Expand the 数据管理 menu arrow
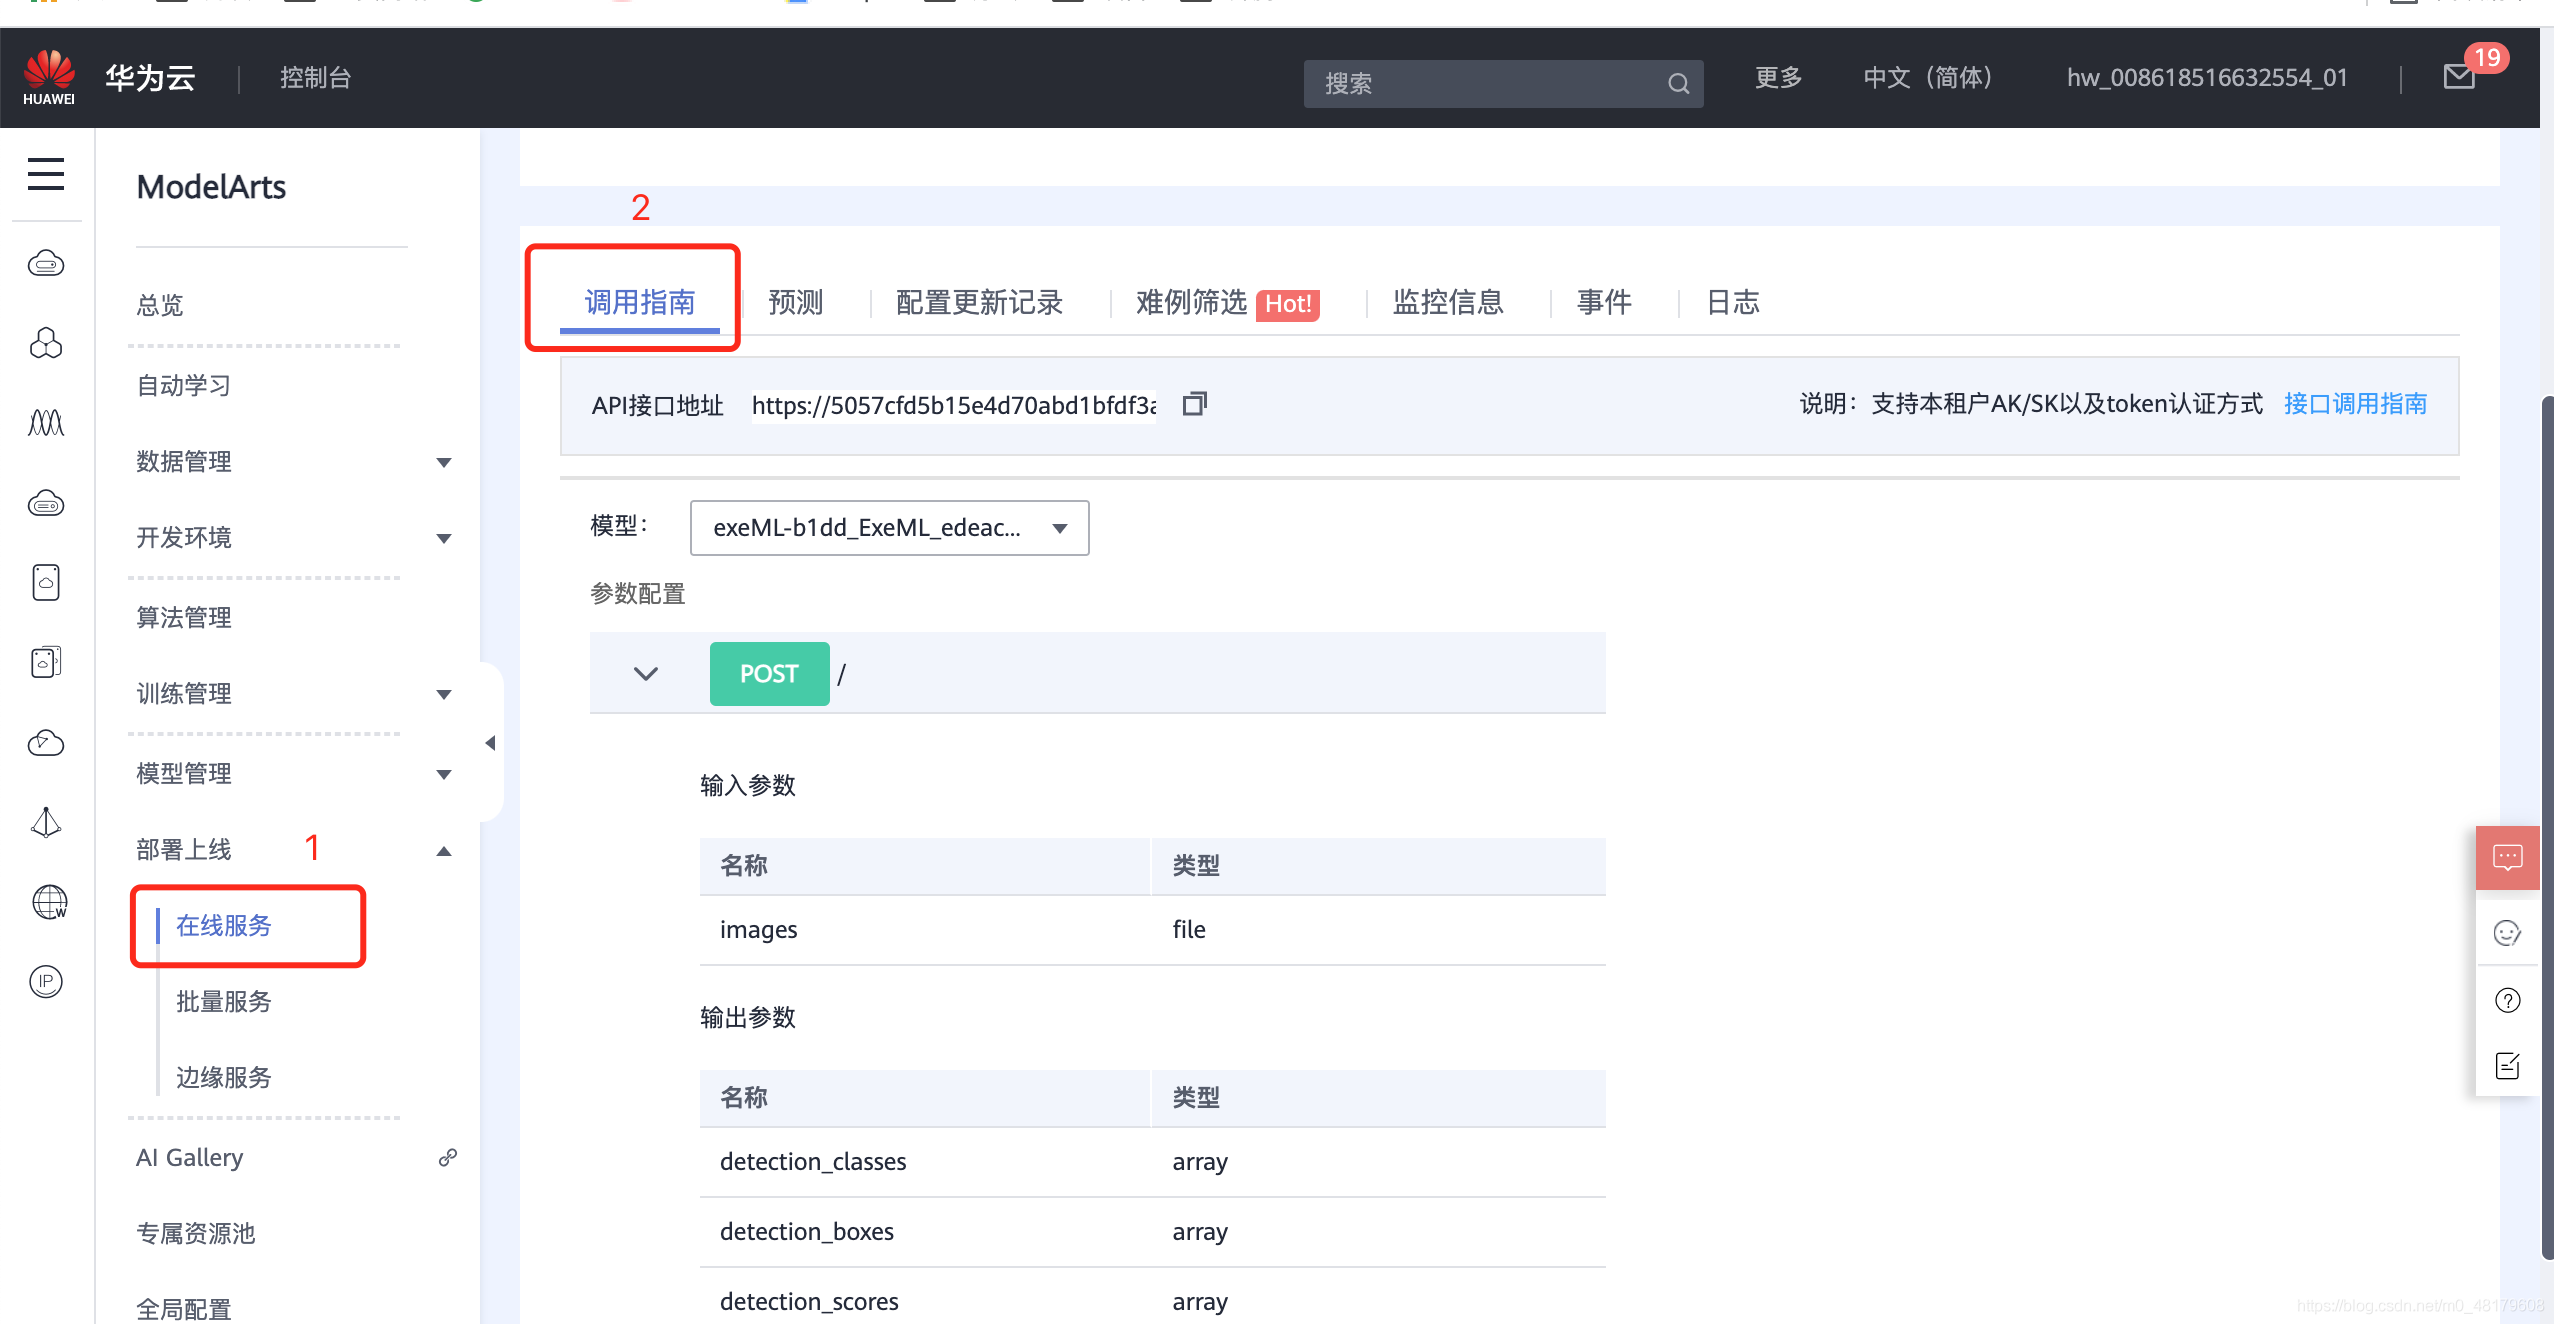Screen dimensions: 2554x1324 point(444,462)
